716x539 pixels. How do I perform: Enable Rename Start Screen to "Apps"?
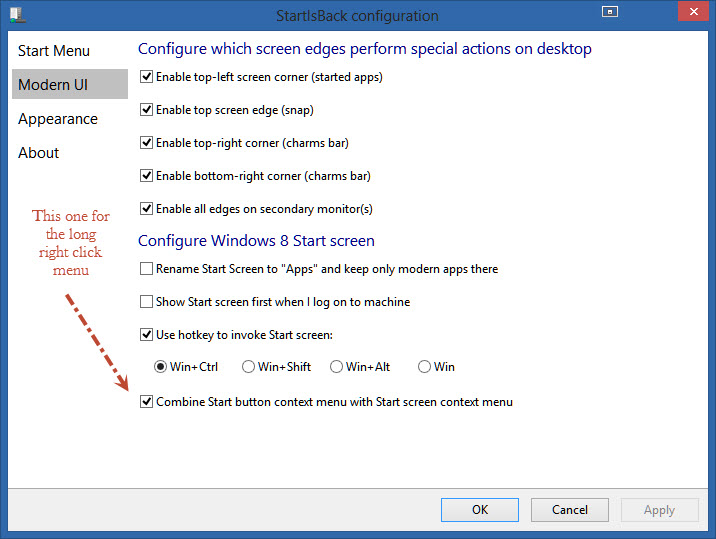(147, 269)
